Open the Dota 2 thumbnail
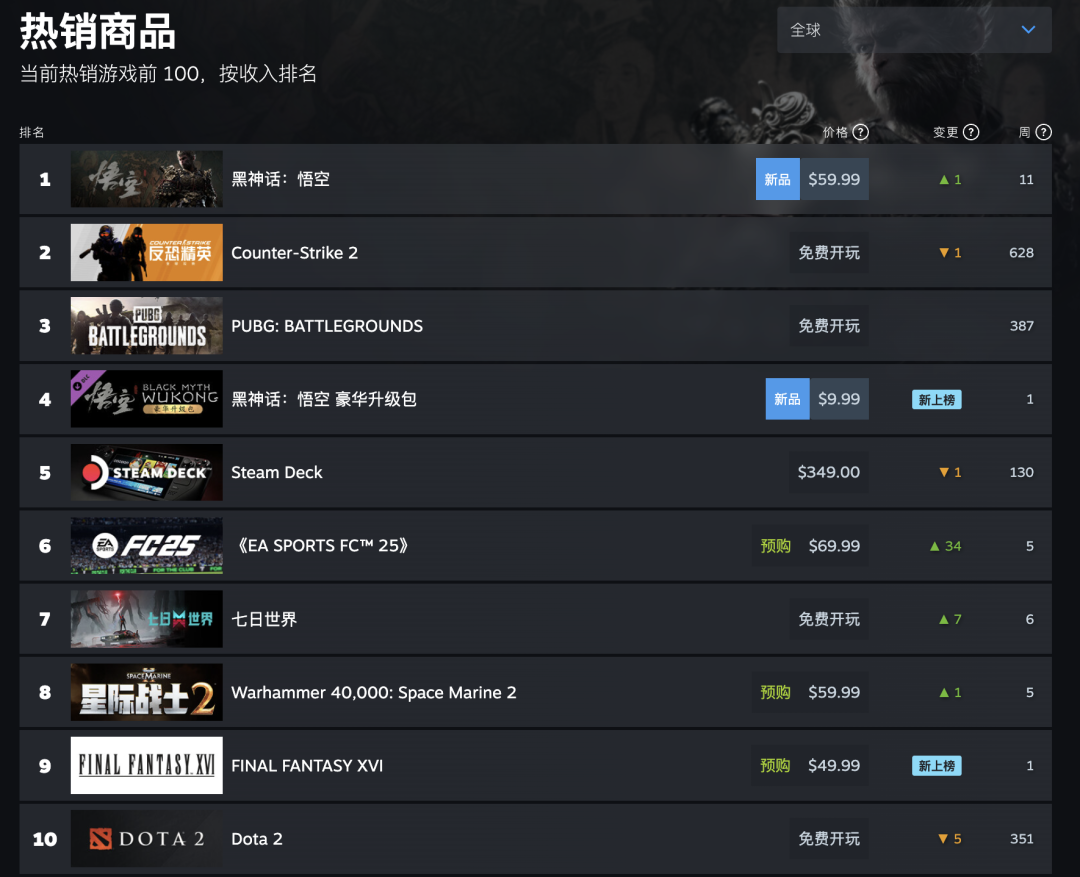This screenshot has height=877, width=1080. tap(147, 838)
